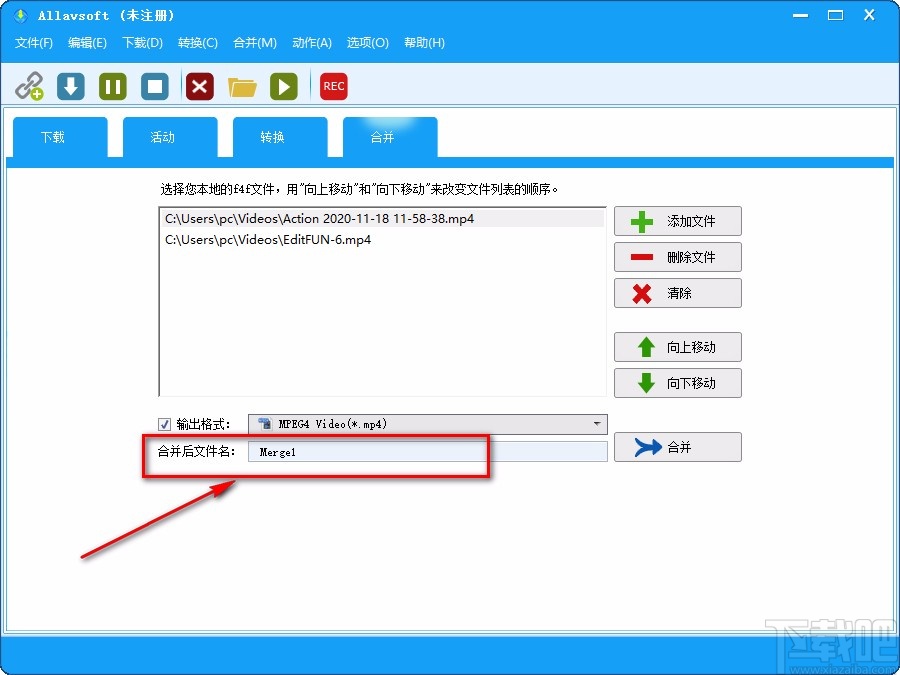Image resolution: width=900 pixels, height=675 pixels.
Task: Click the green play toolbar icon
Action: [x=284, y=86]
